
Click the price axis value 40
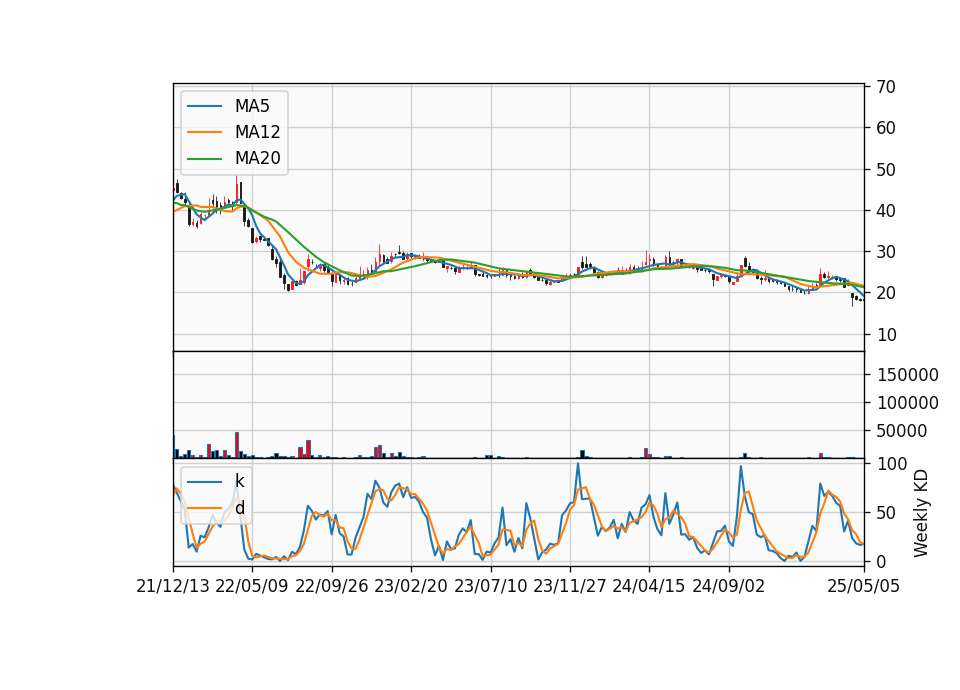pos(886,211)
